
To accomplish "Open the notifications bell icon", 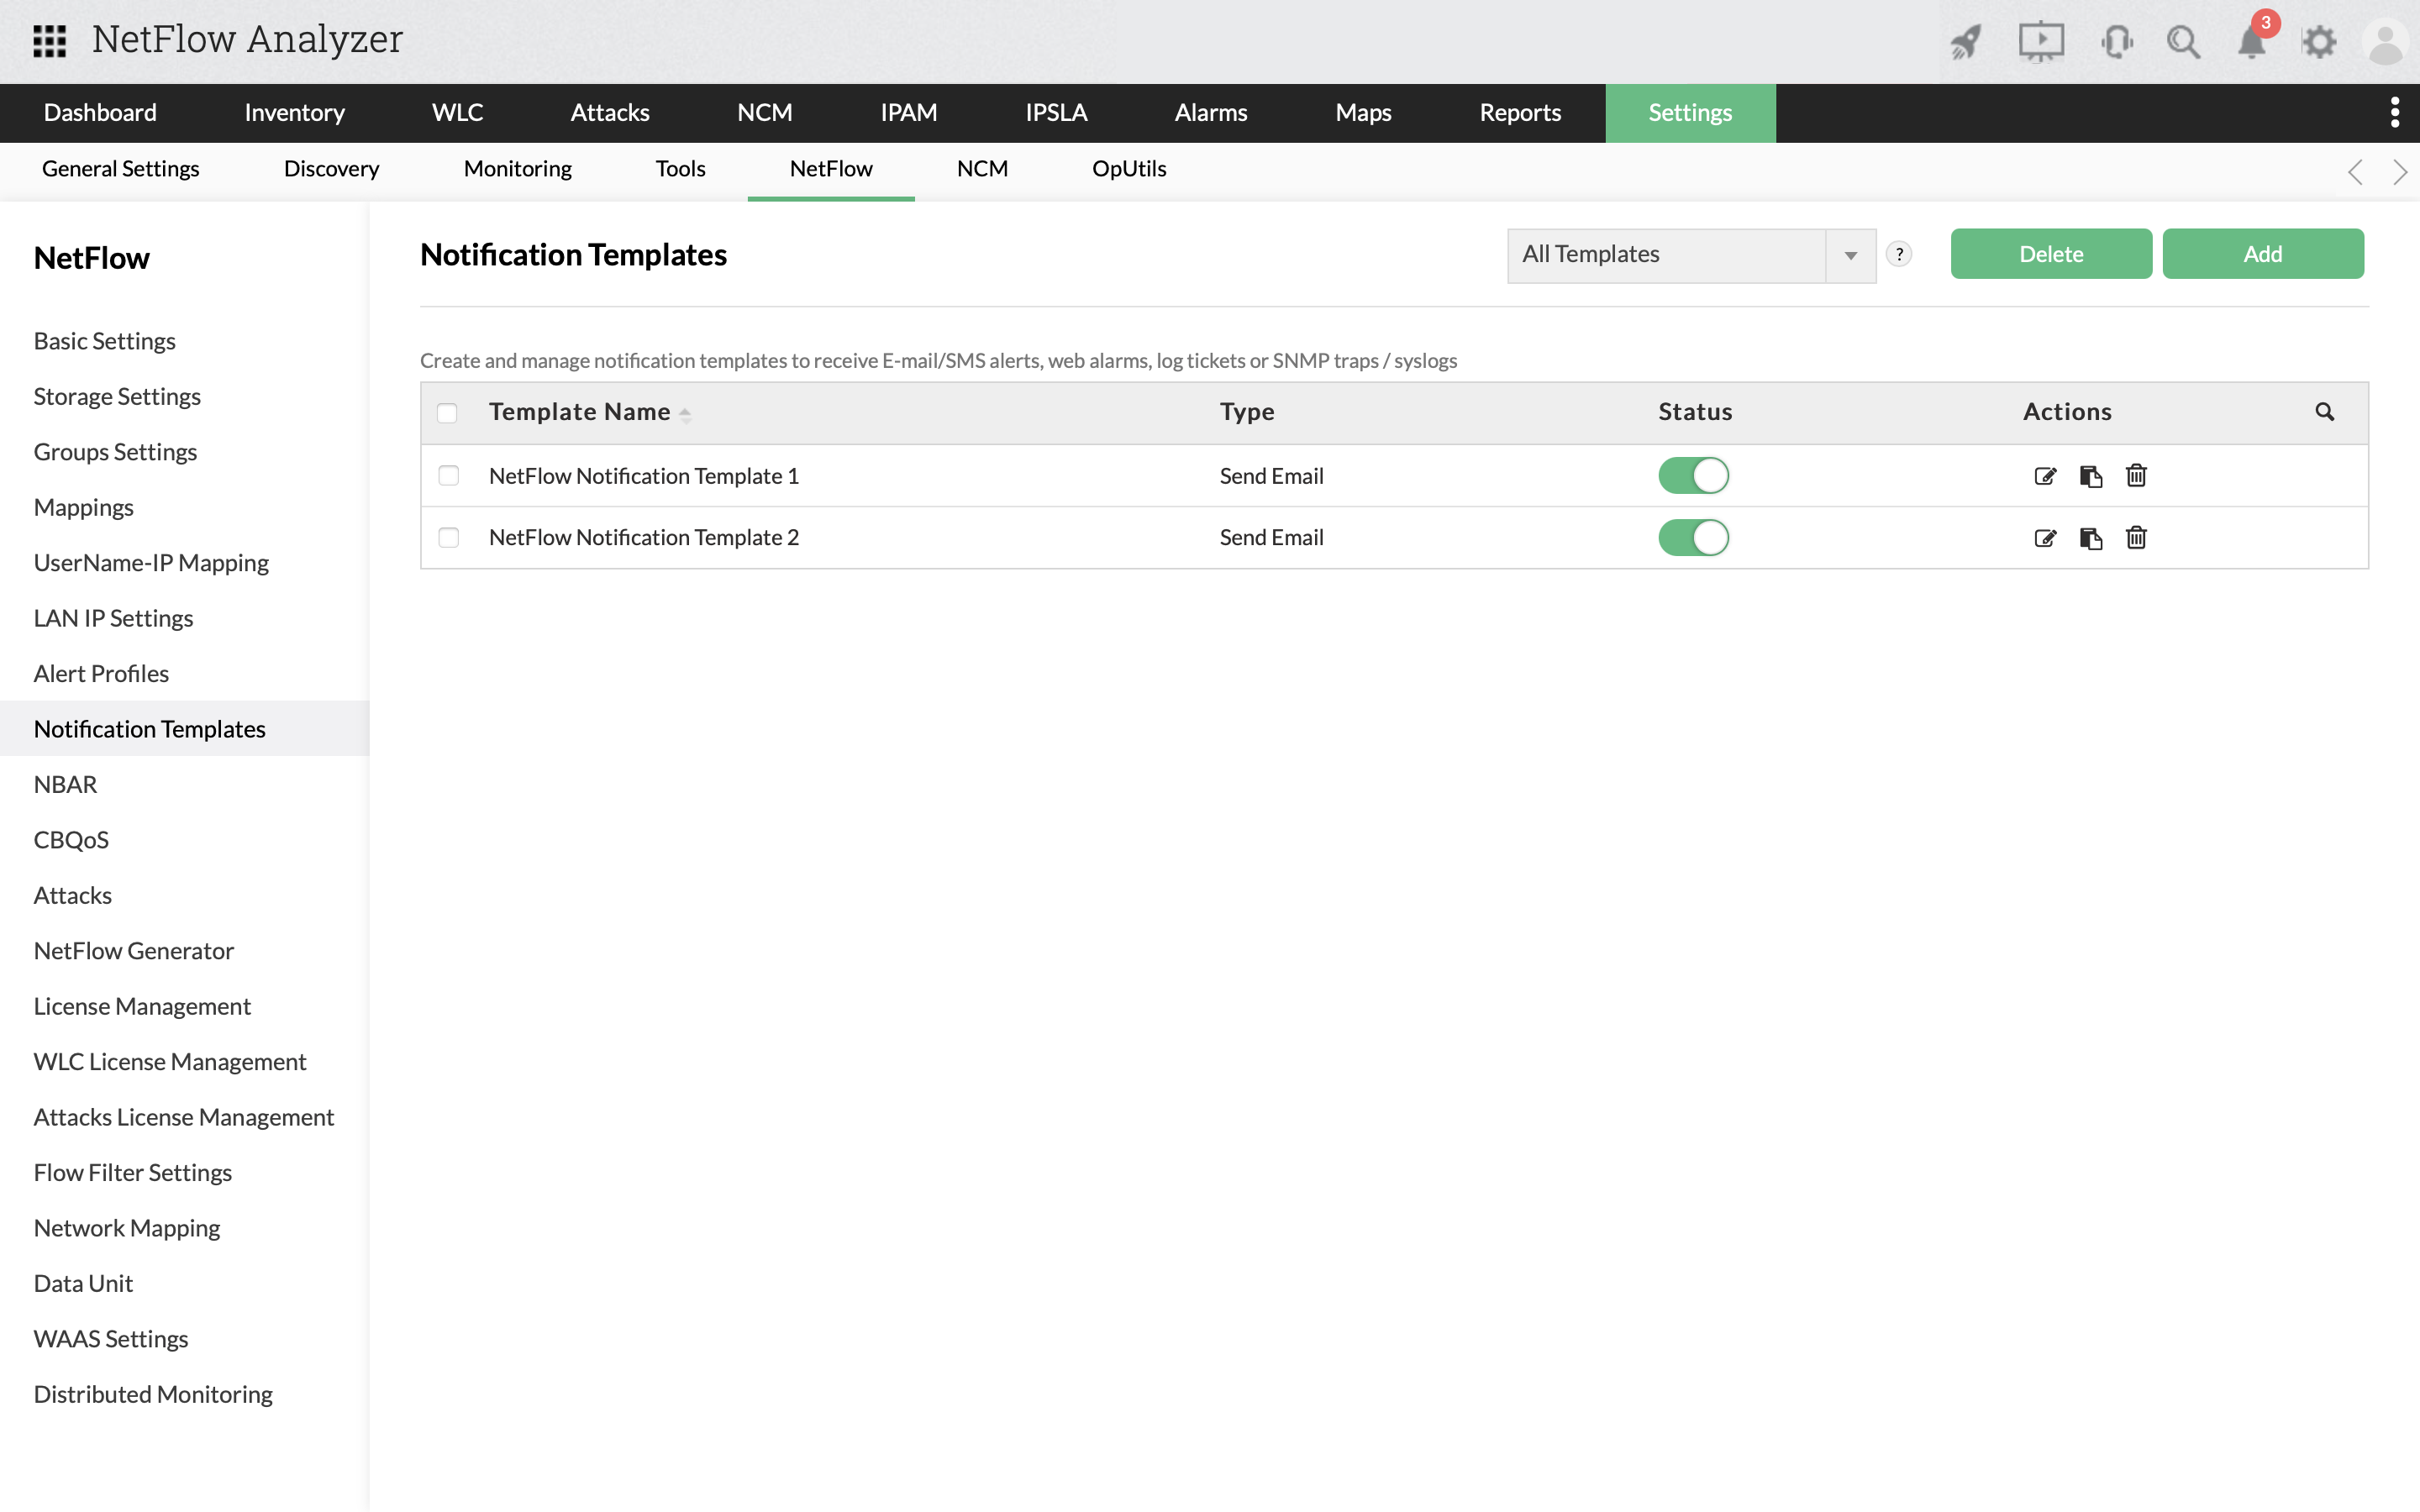I will tap(2251, 42).
